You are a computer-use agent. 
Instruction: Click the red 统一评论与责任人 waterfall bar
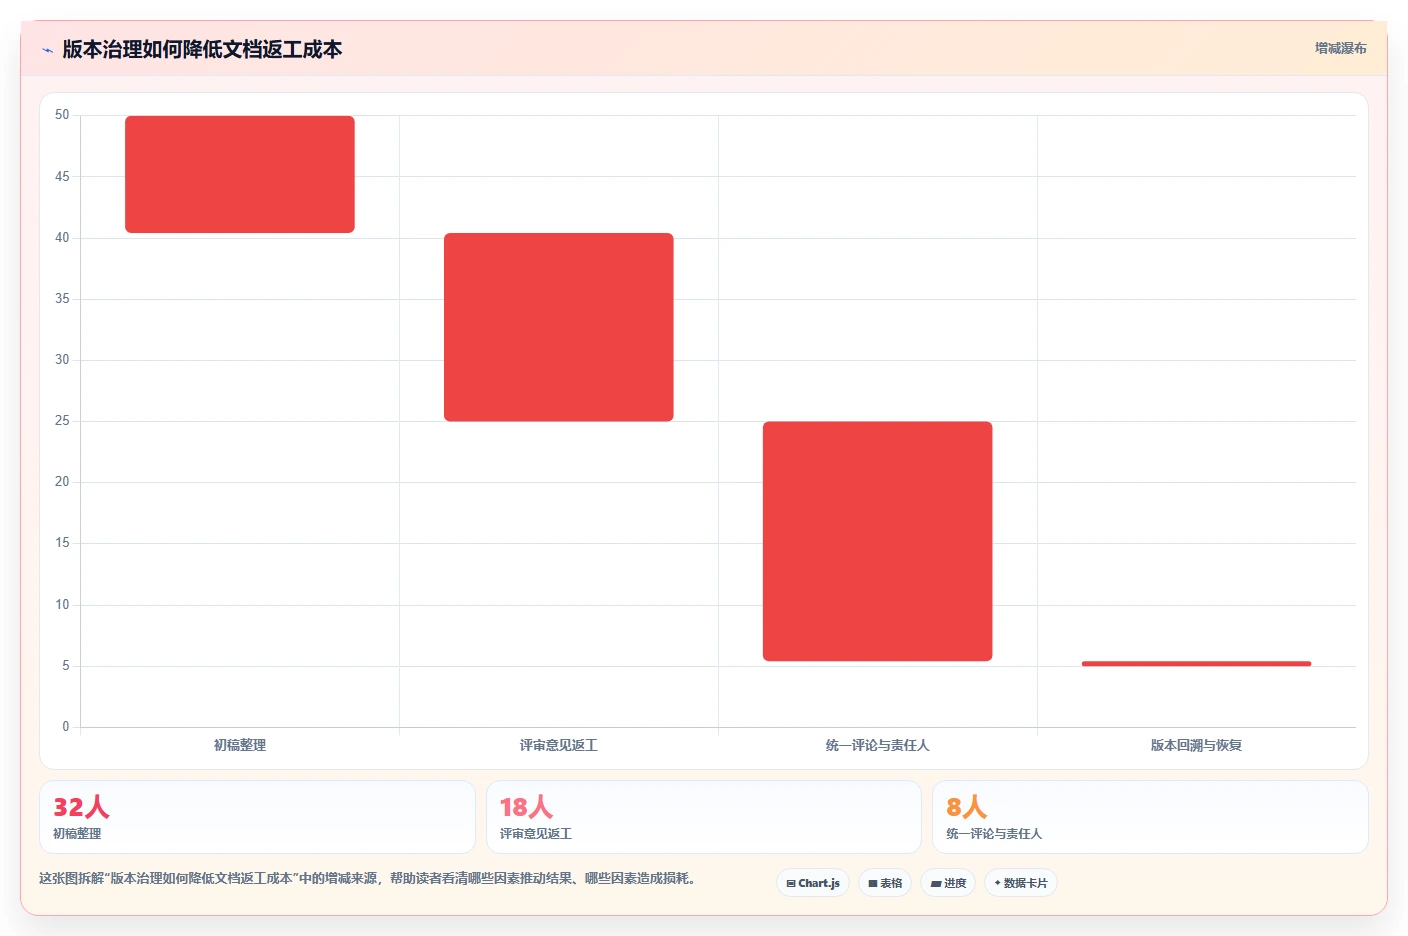pos(878,541)
